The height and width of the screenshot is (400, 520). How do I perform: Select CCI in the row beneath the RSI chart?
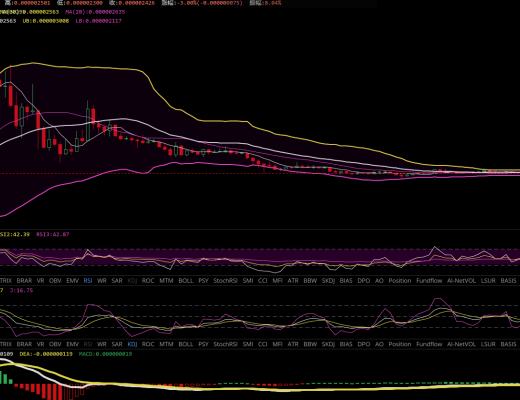(x=263, y=281)
